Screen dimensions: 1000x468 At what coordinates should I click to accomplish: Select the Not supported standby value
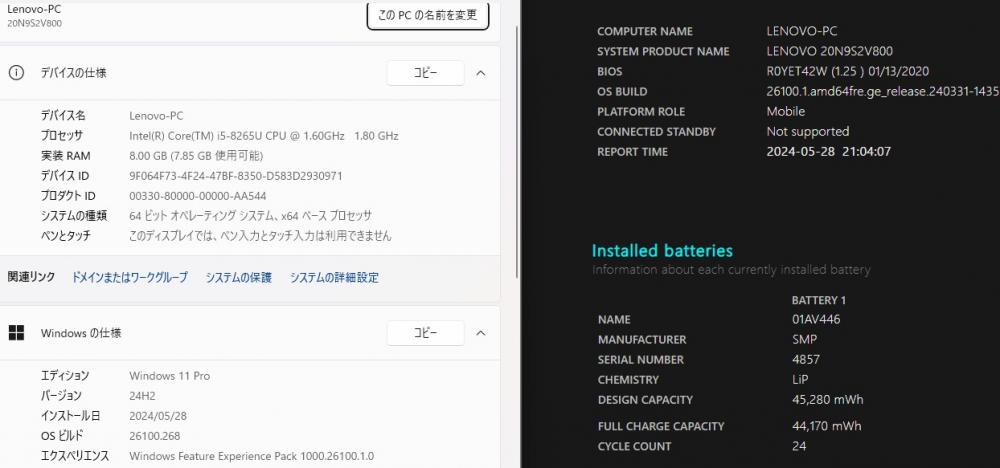807,131
